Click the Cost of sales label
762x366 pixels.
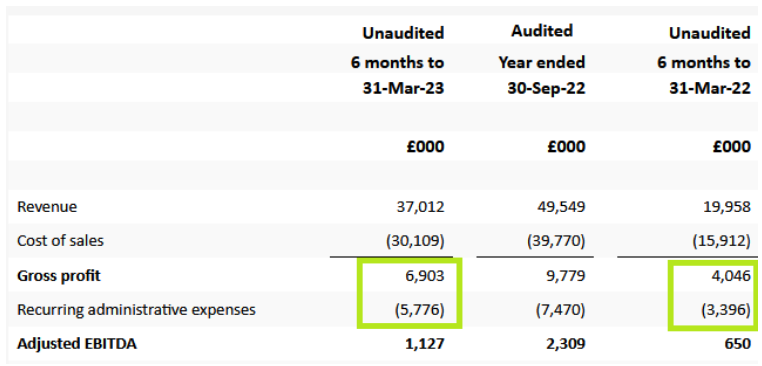tap(60, 241)
